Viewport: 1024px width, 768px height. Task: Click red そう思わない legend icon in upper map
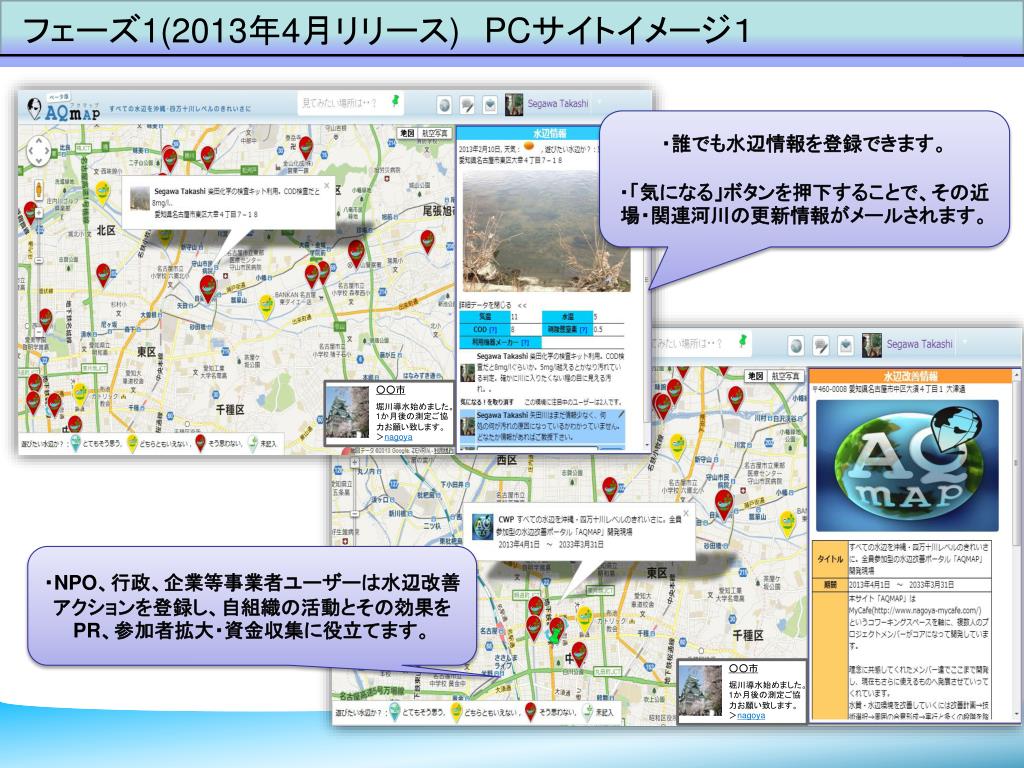[x=200, y=443]
